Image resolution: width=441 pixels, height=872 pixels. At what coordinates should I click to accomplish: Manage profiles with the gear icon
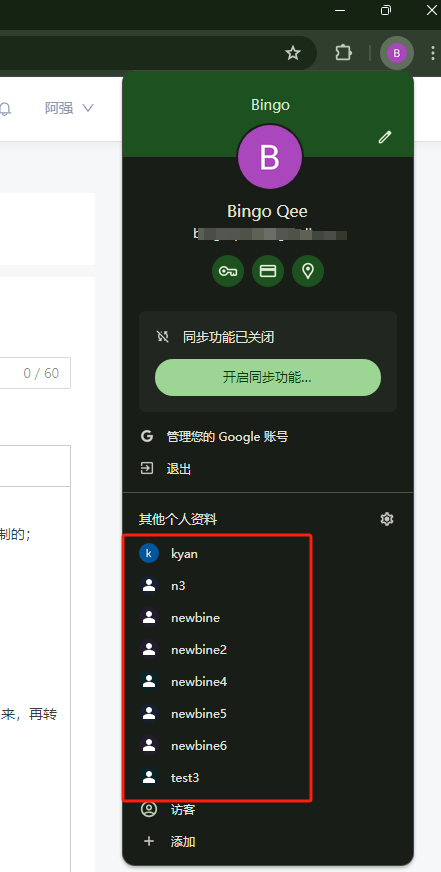coord(387,519)
